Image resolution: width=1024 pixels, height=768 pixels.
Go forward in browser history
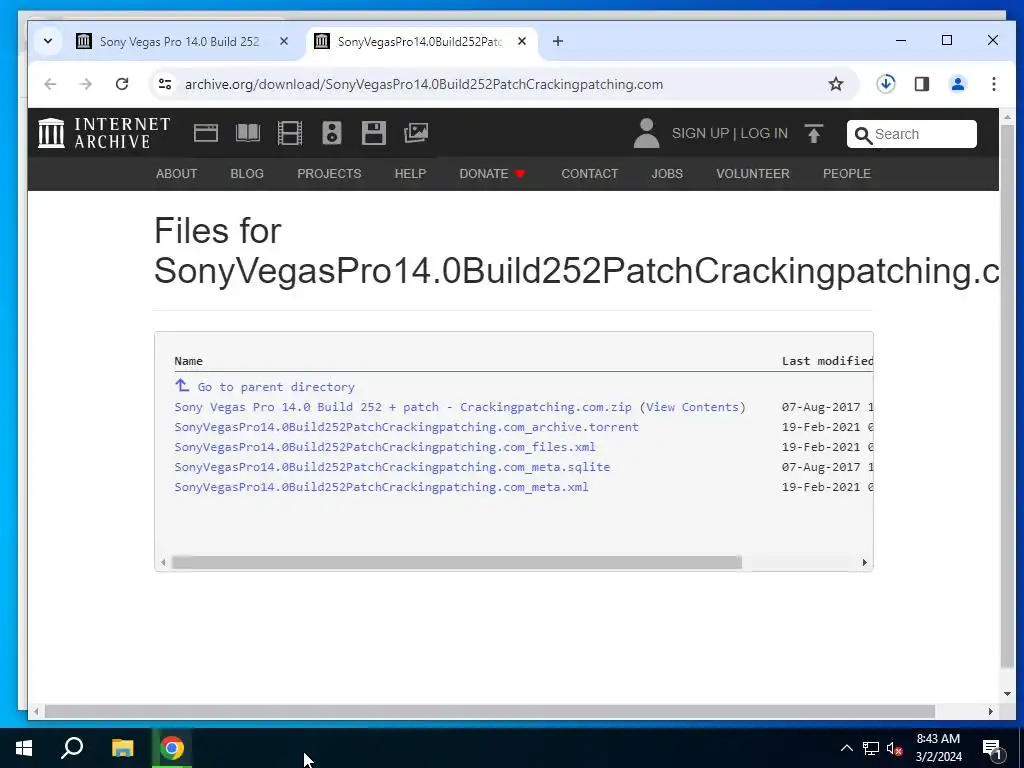click(x=86, y=84)
